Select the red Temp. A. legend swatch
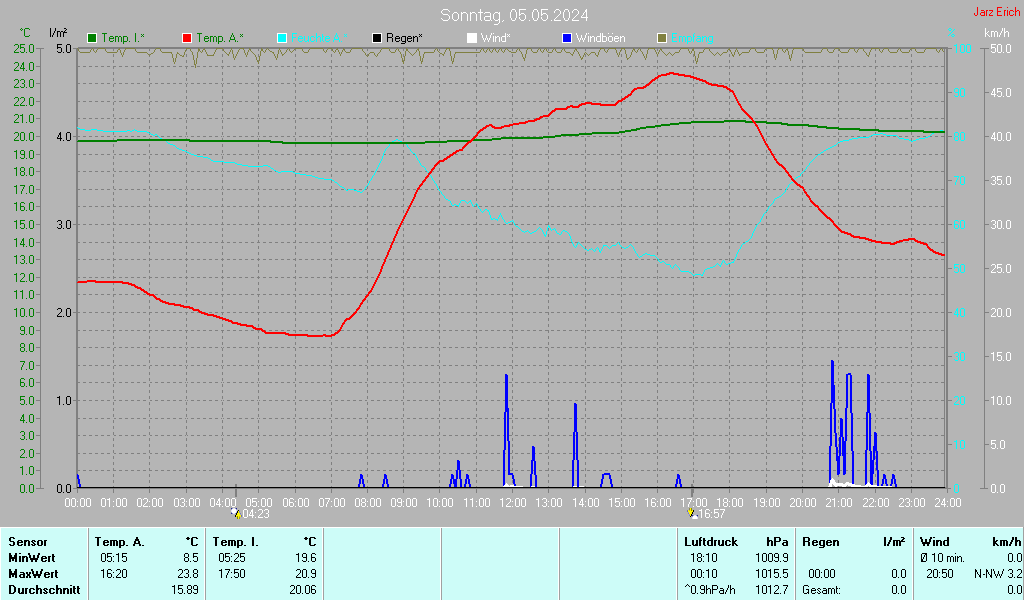 (x=188, y=38)
